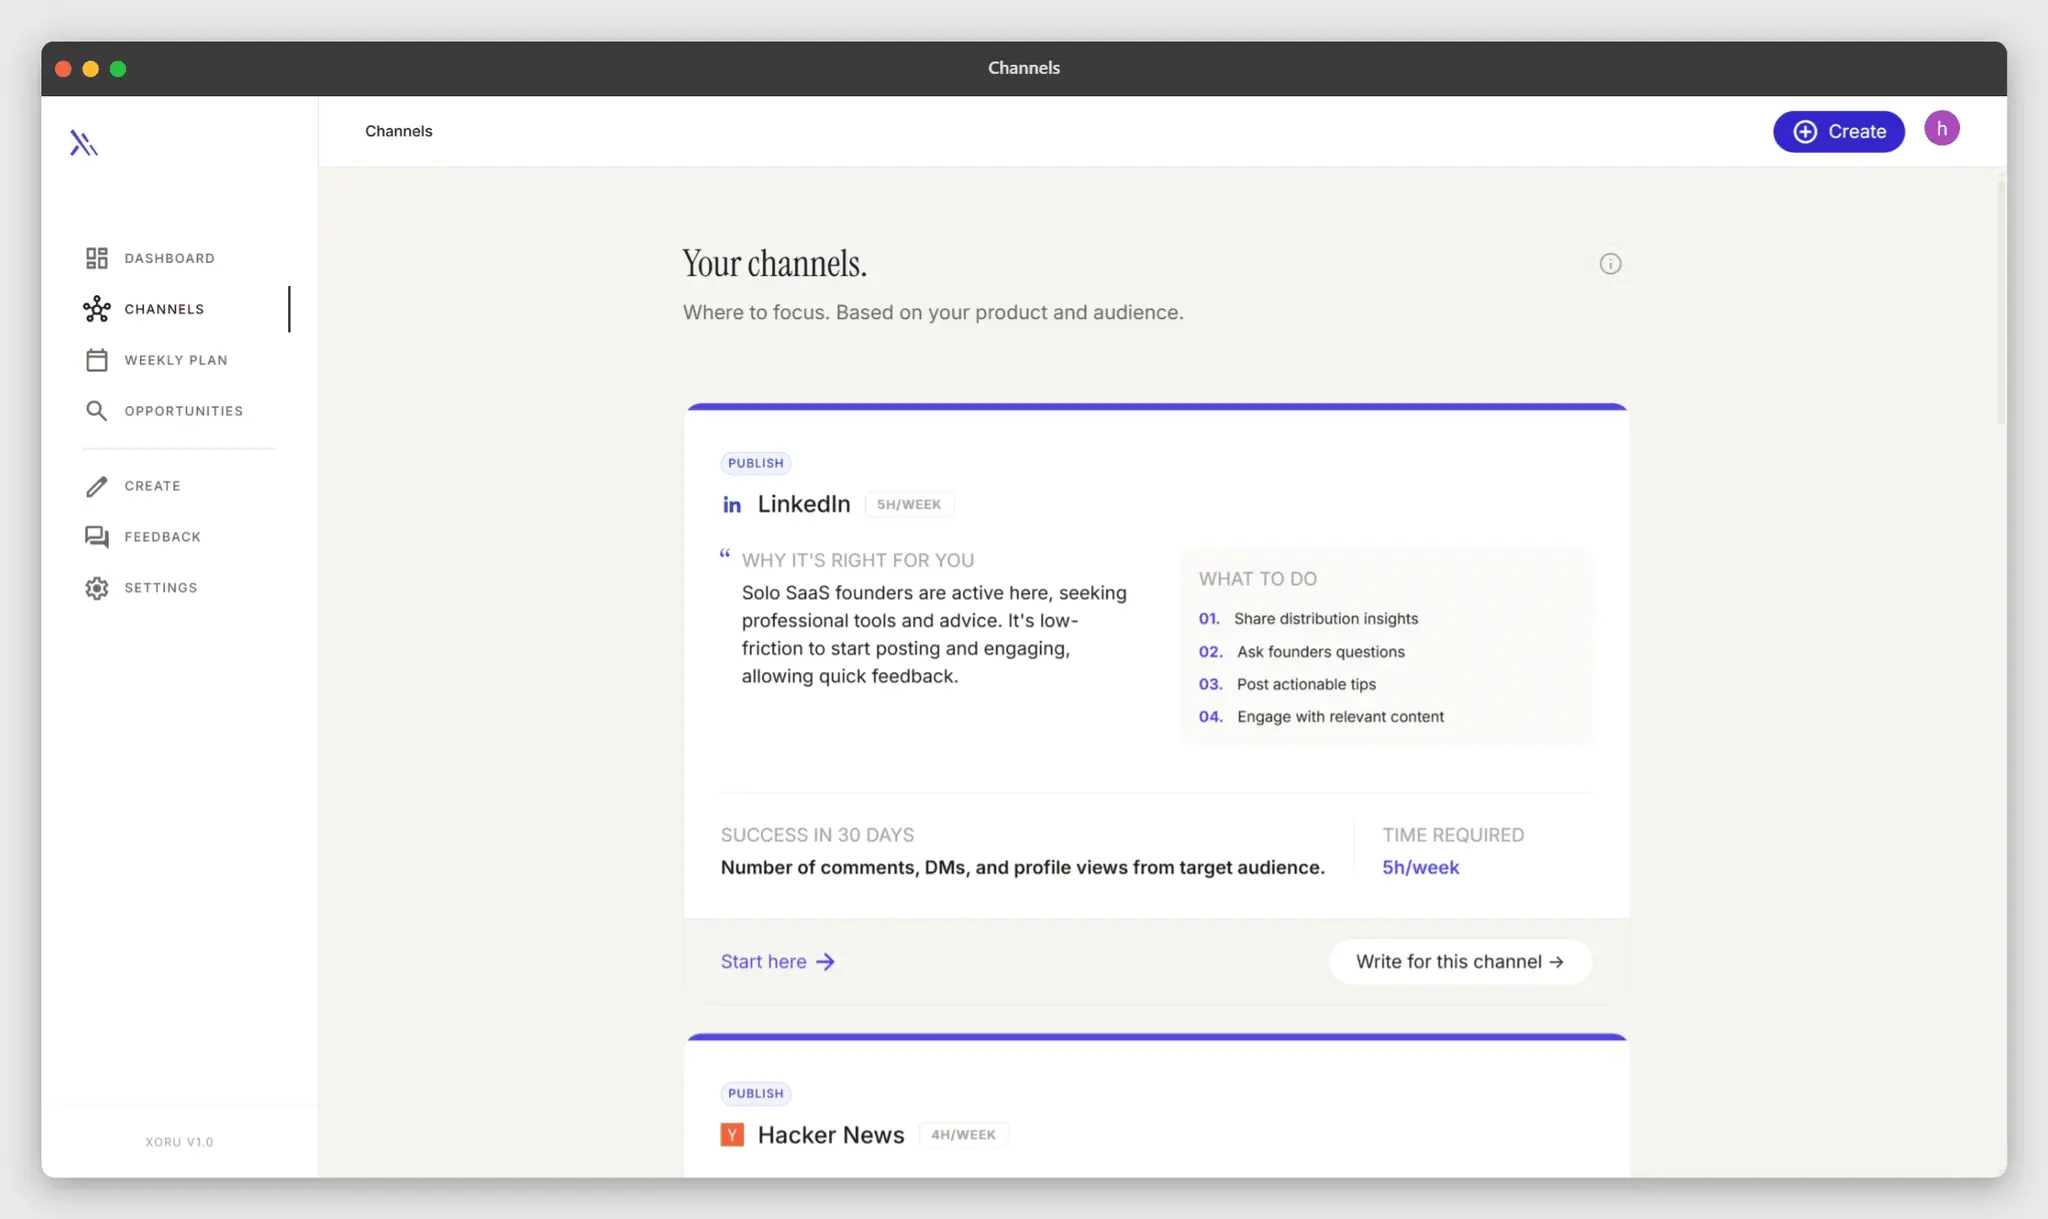Image resolution: width=2048 pixels, height=1219 pixels.
Task: Click the info circle icon beside Your channels
Action: pos(1610,264)
